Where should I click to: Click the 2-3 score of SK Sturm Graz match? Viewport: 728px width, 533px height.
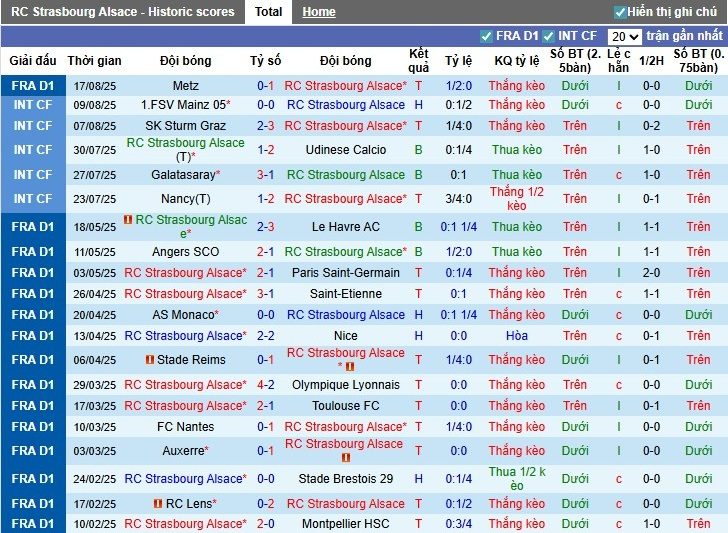(266, 126)
